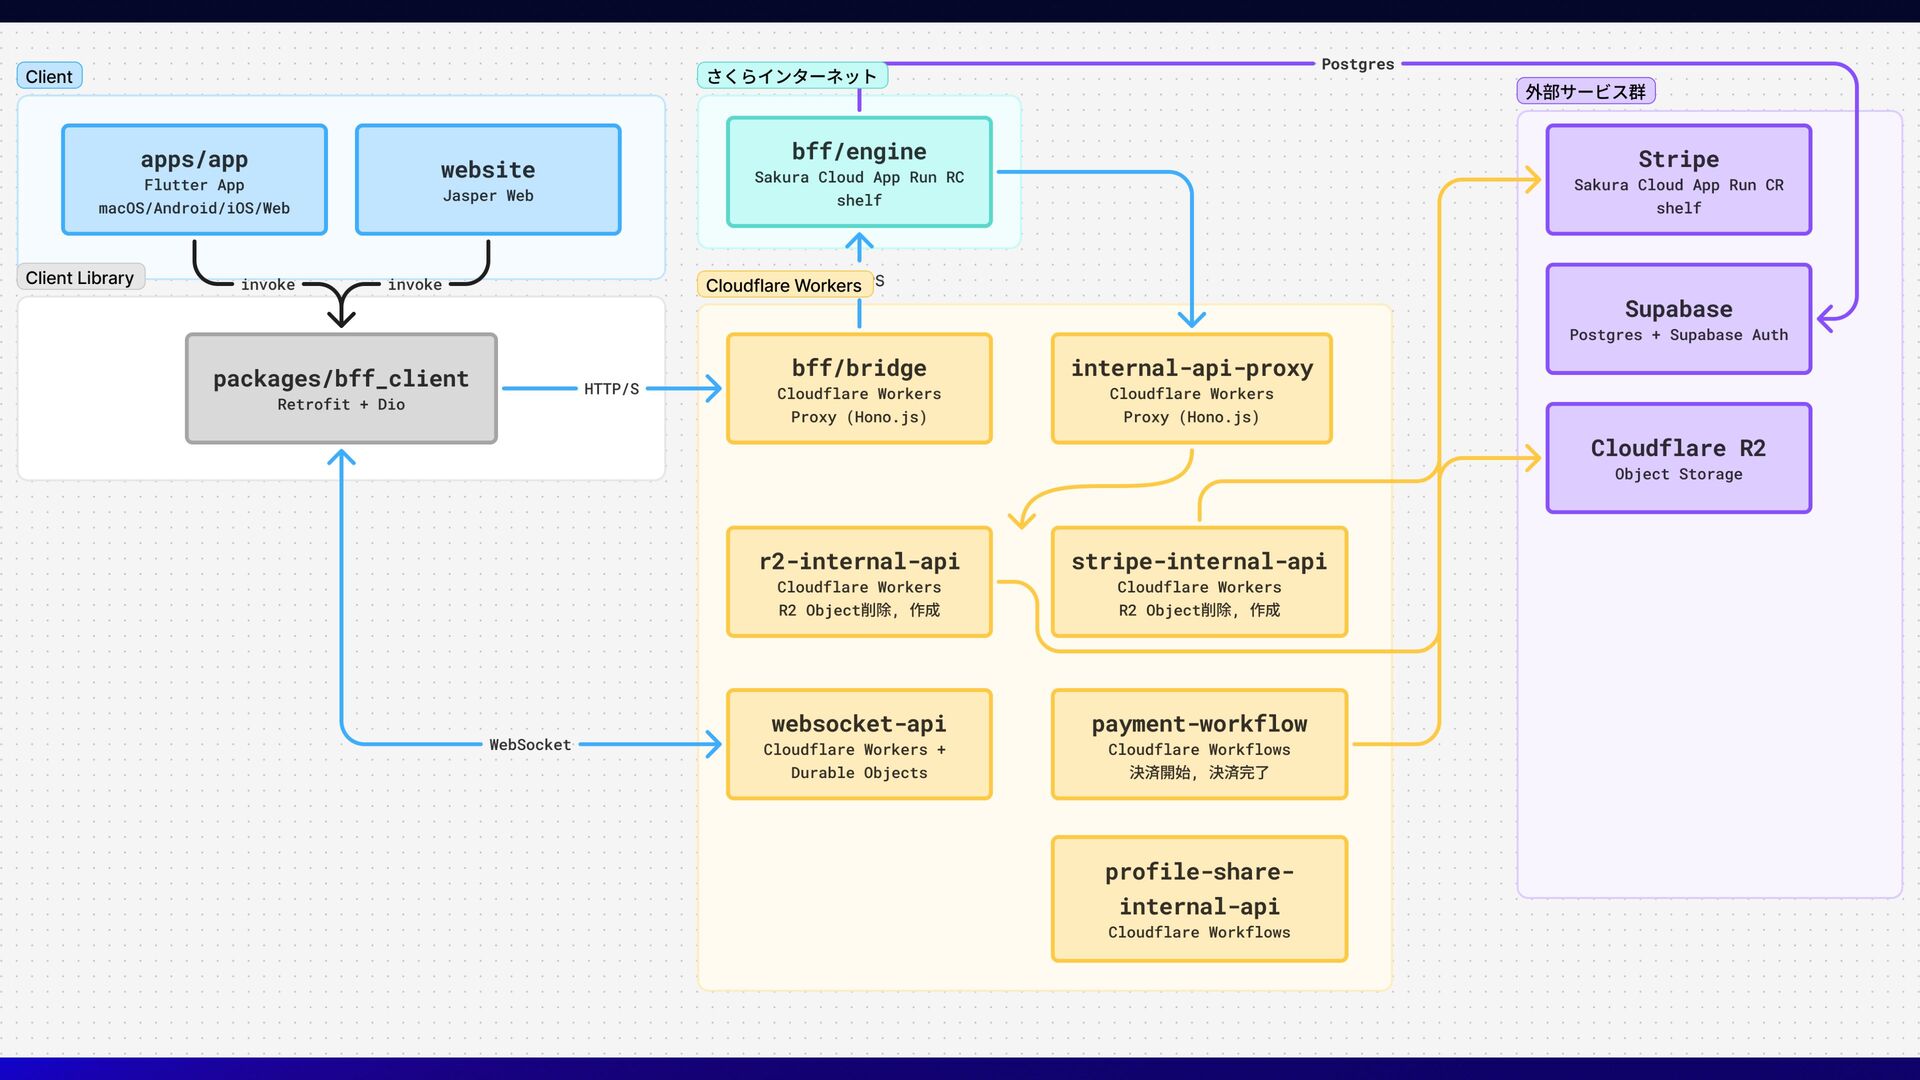Select the website Jasper Web node

click(x=488, y=180)
